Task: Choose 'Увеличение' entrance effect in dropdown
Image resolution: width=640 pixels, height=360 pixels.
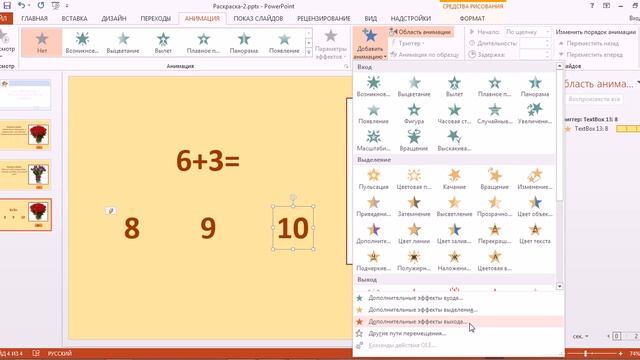Action: (535, 113)
